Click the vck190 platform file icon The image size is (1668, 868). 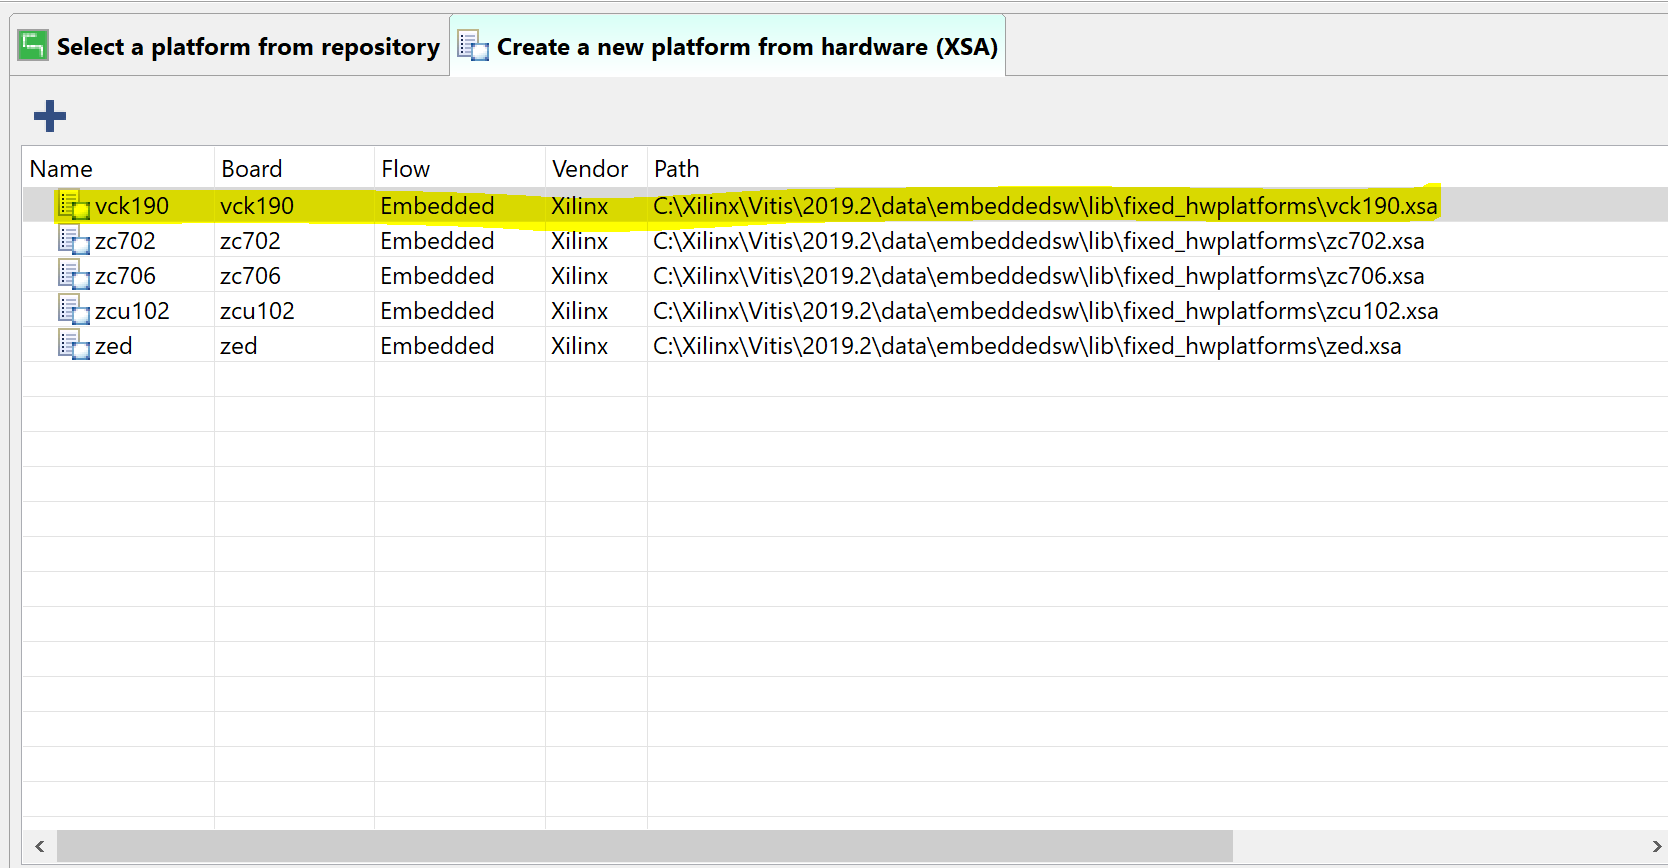pos(74,205)
